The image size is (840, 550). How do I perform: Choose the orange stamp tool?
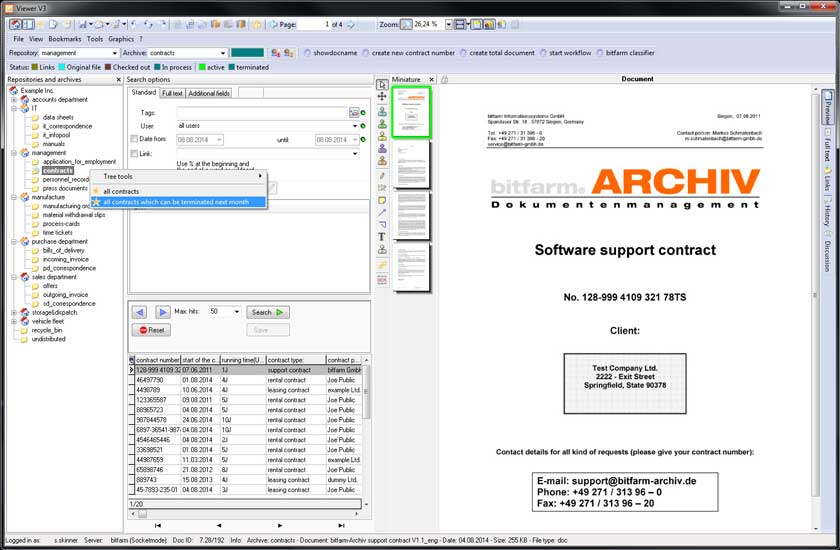click(382, 161)
